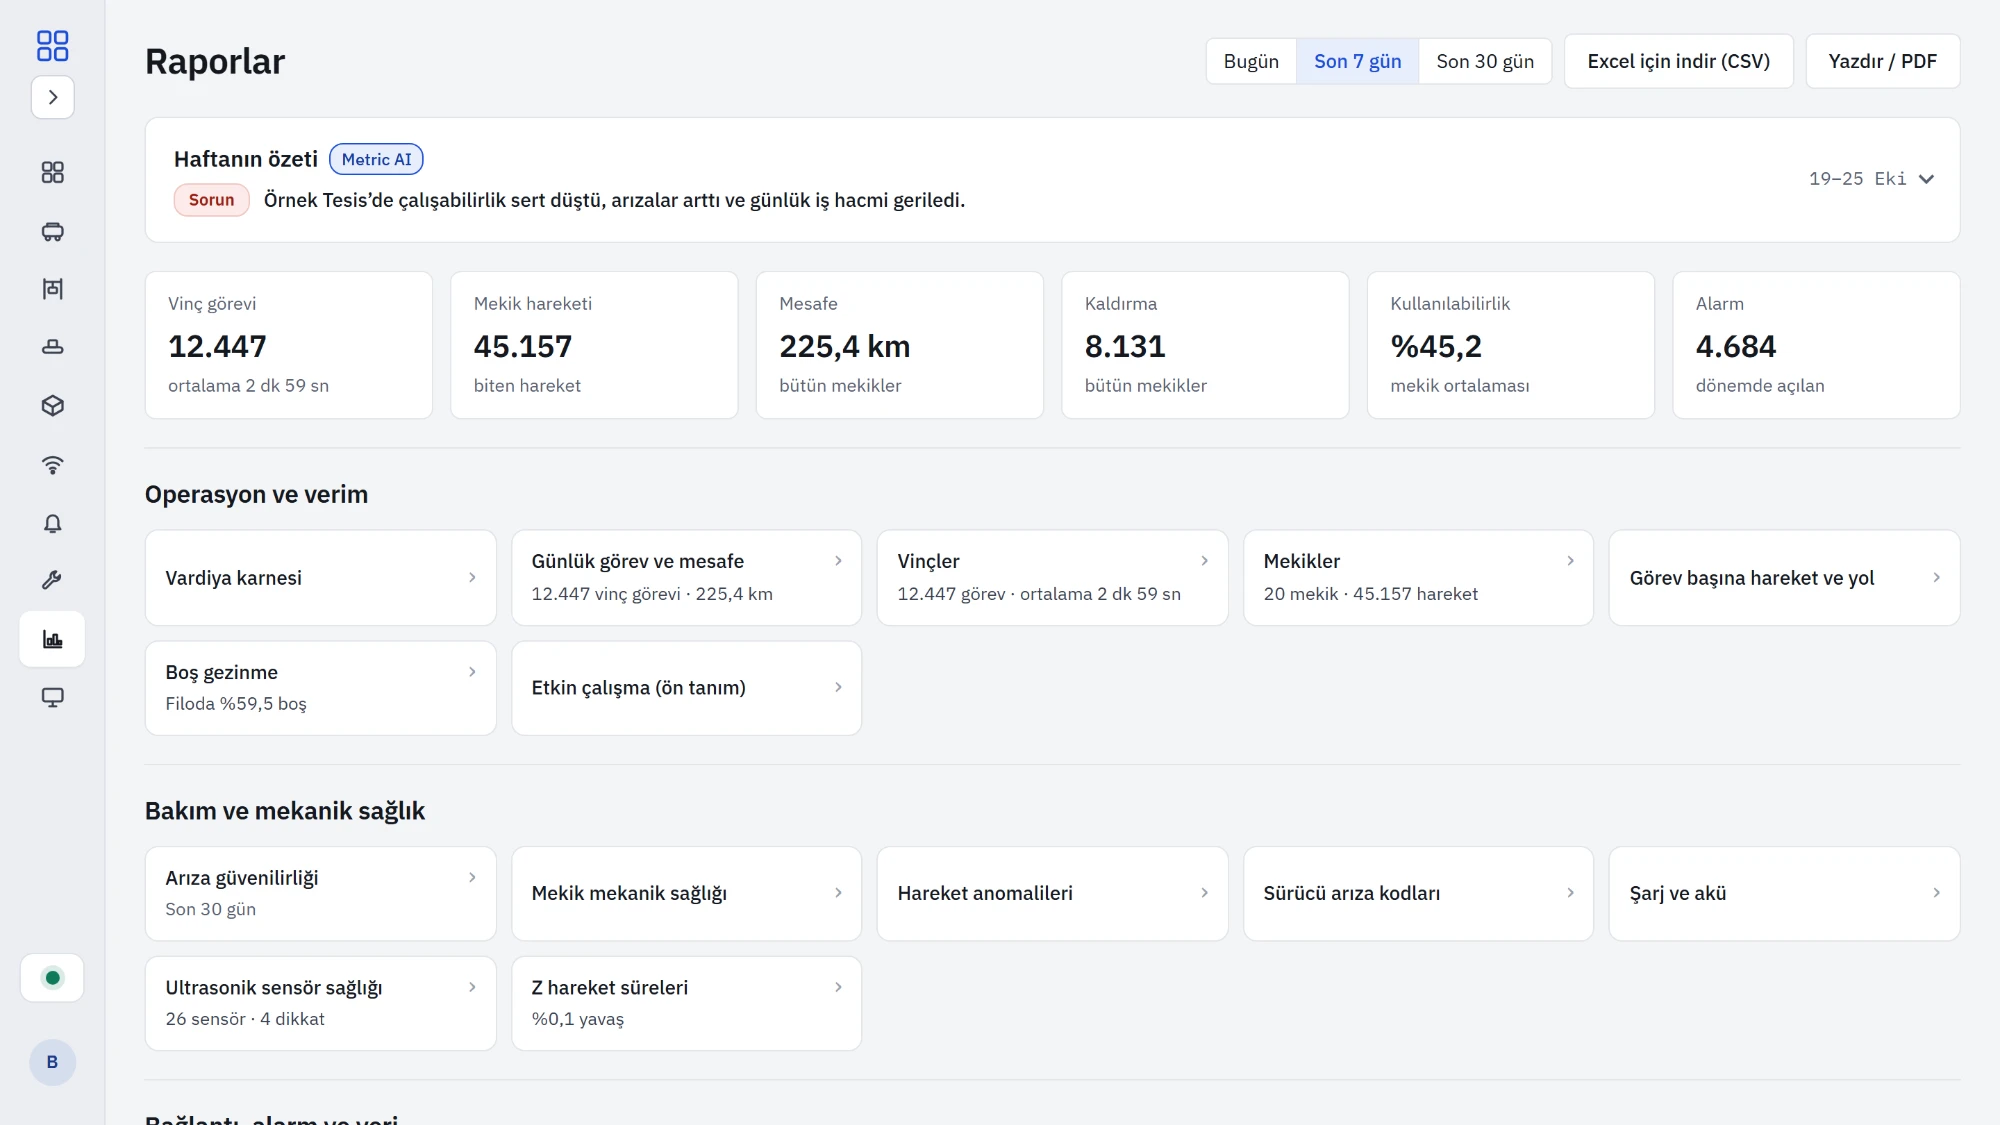Switch to Son 30 gün range
Image resolution: width=2000 pixels, height=1125 pixels.
point(1485,61)
